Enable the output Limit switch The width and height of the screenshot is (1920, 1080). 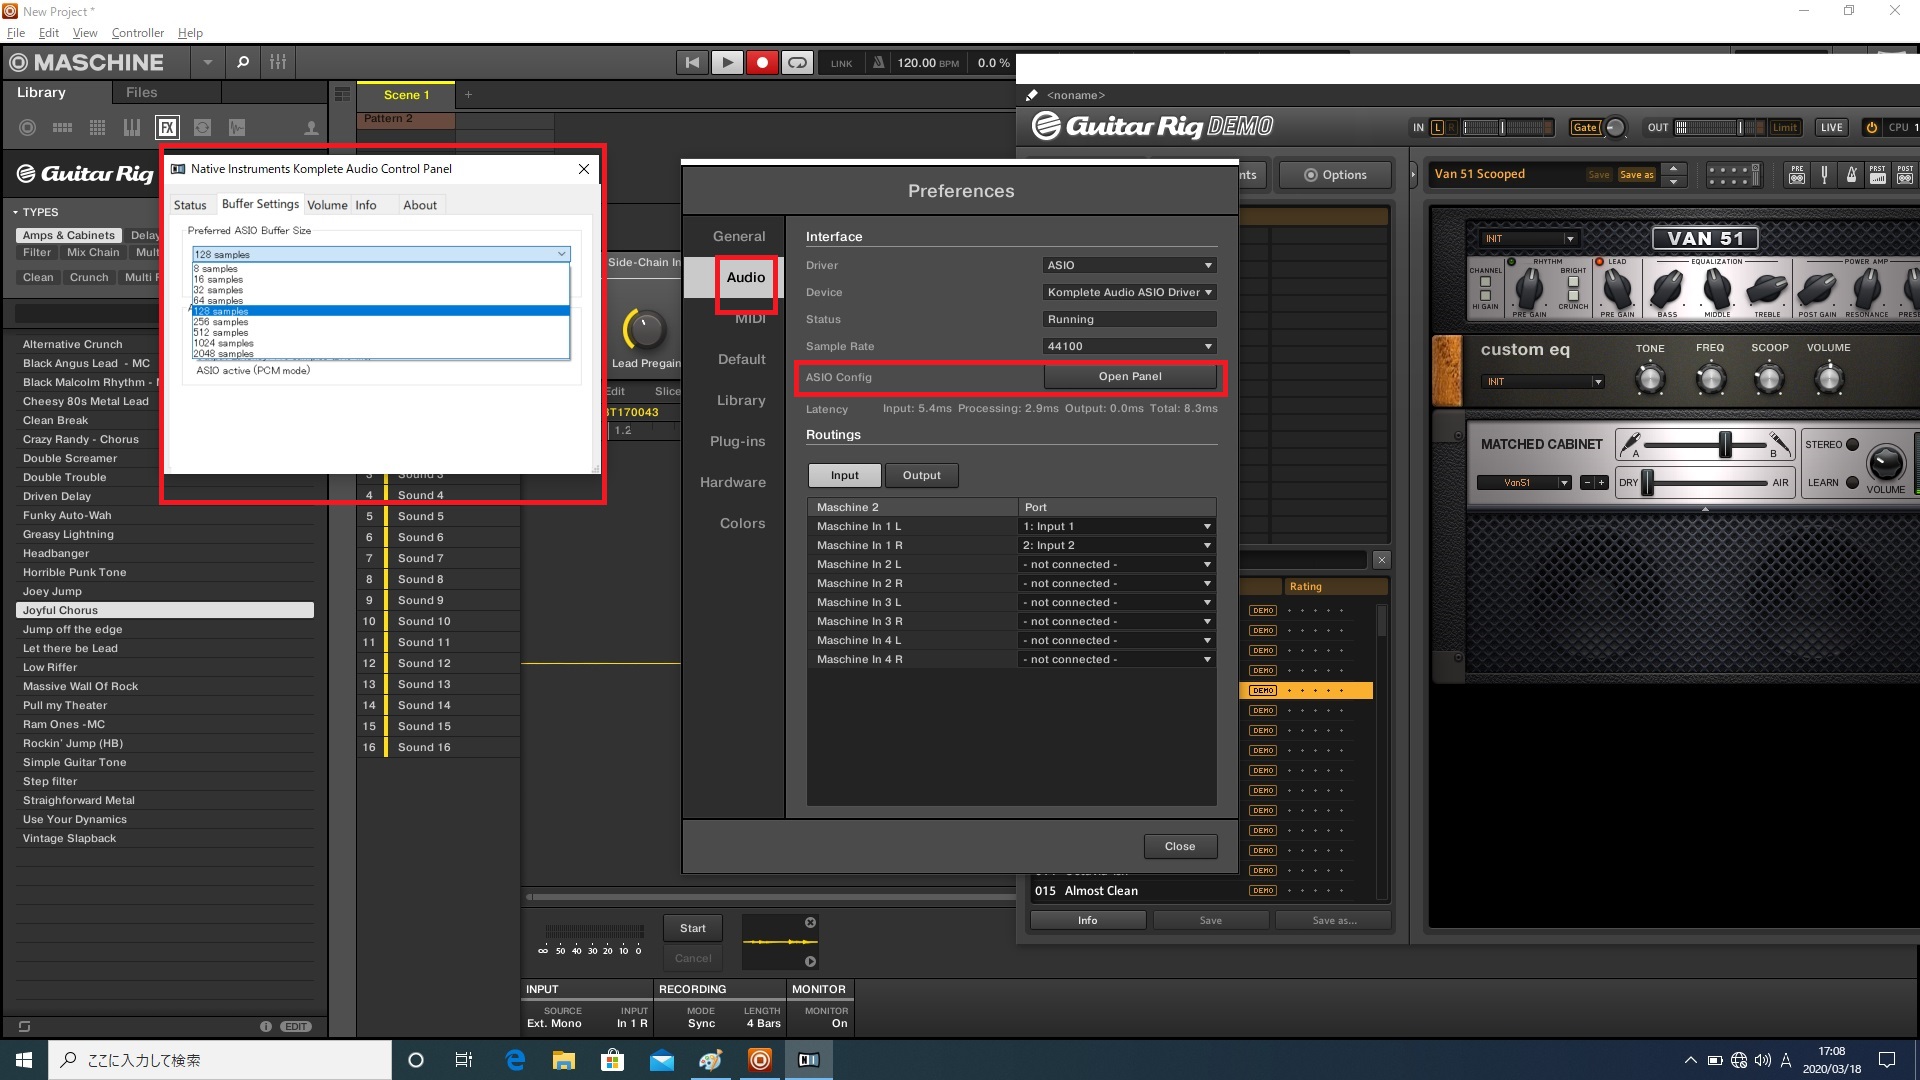point(1785,127)
